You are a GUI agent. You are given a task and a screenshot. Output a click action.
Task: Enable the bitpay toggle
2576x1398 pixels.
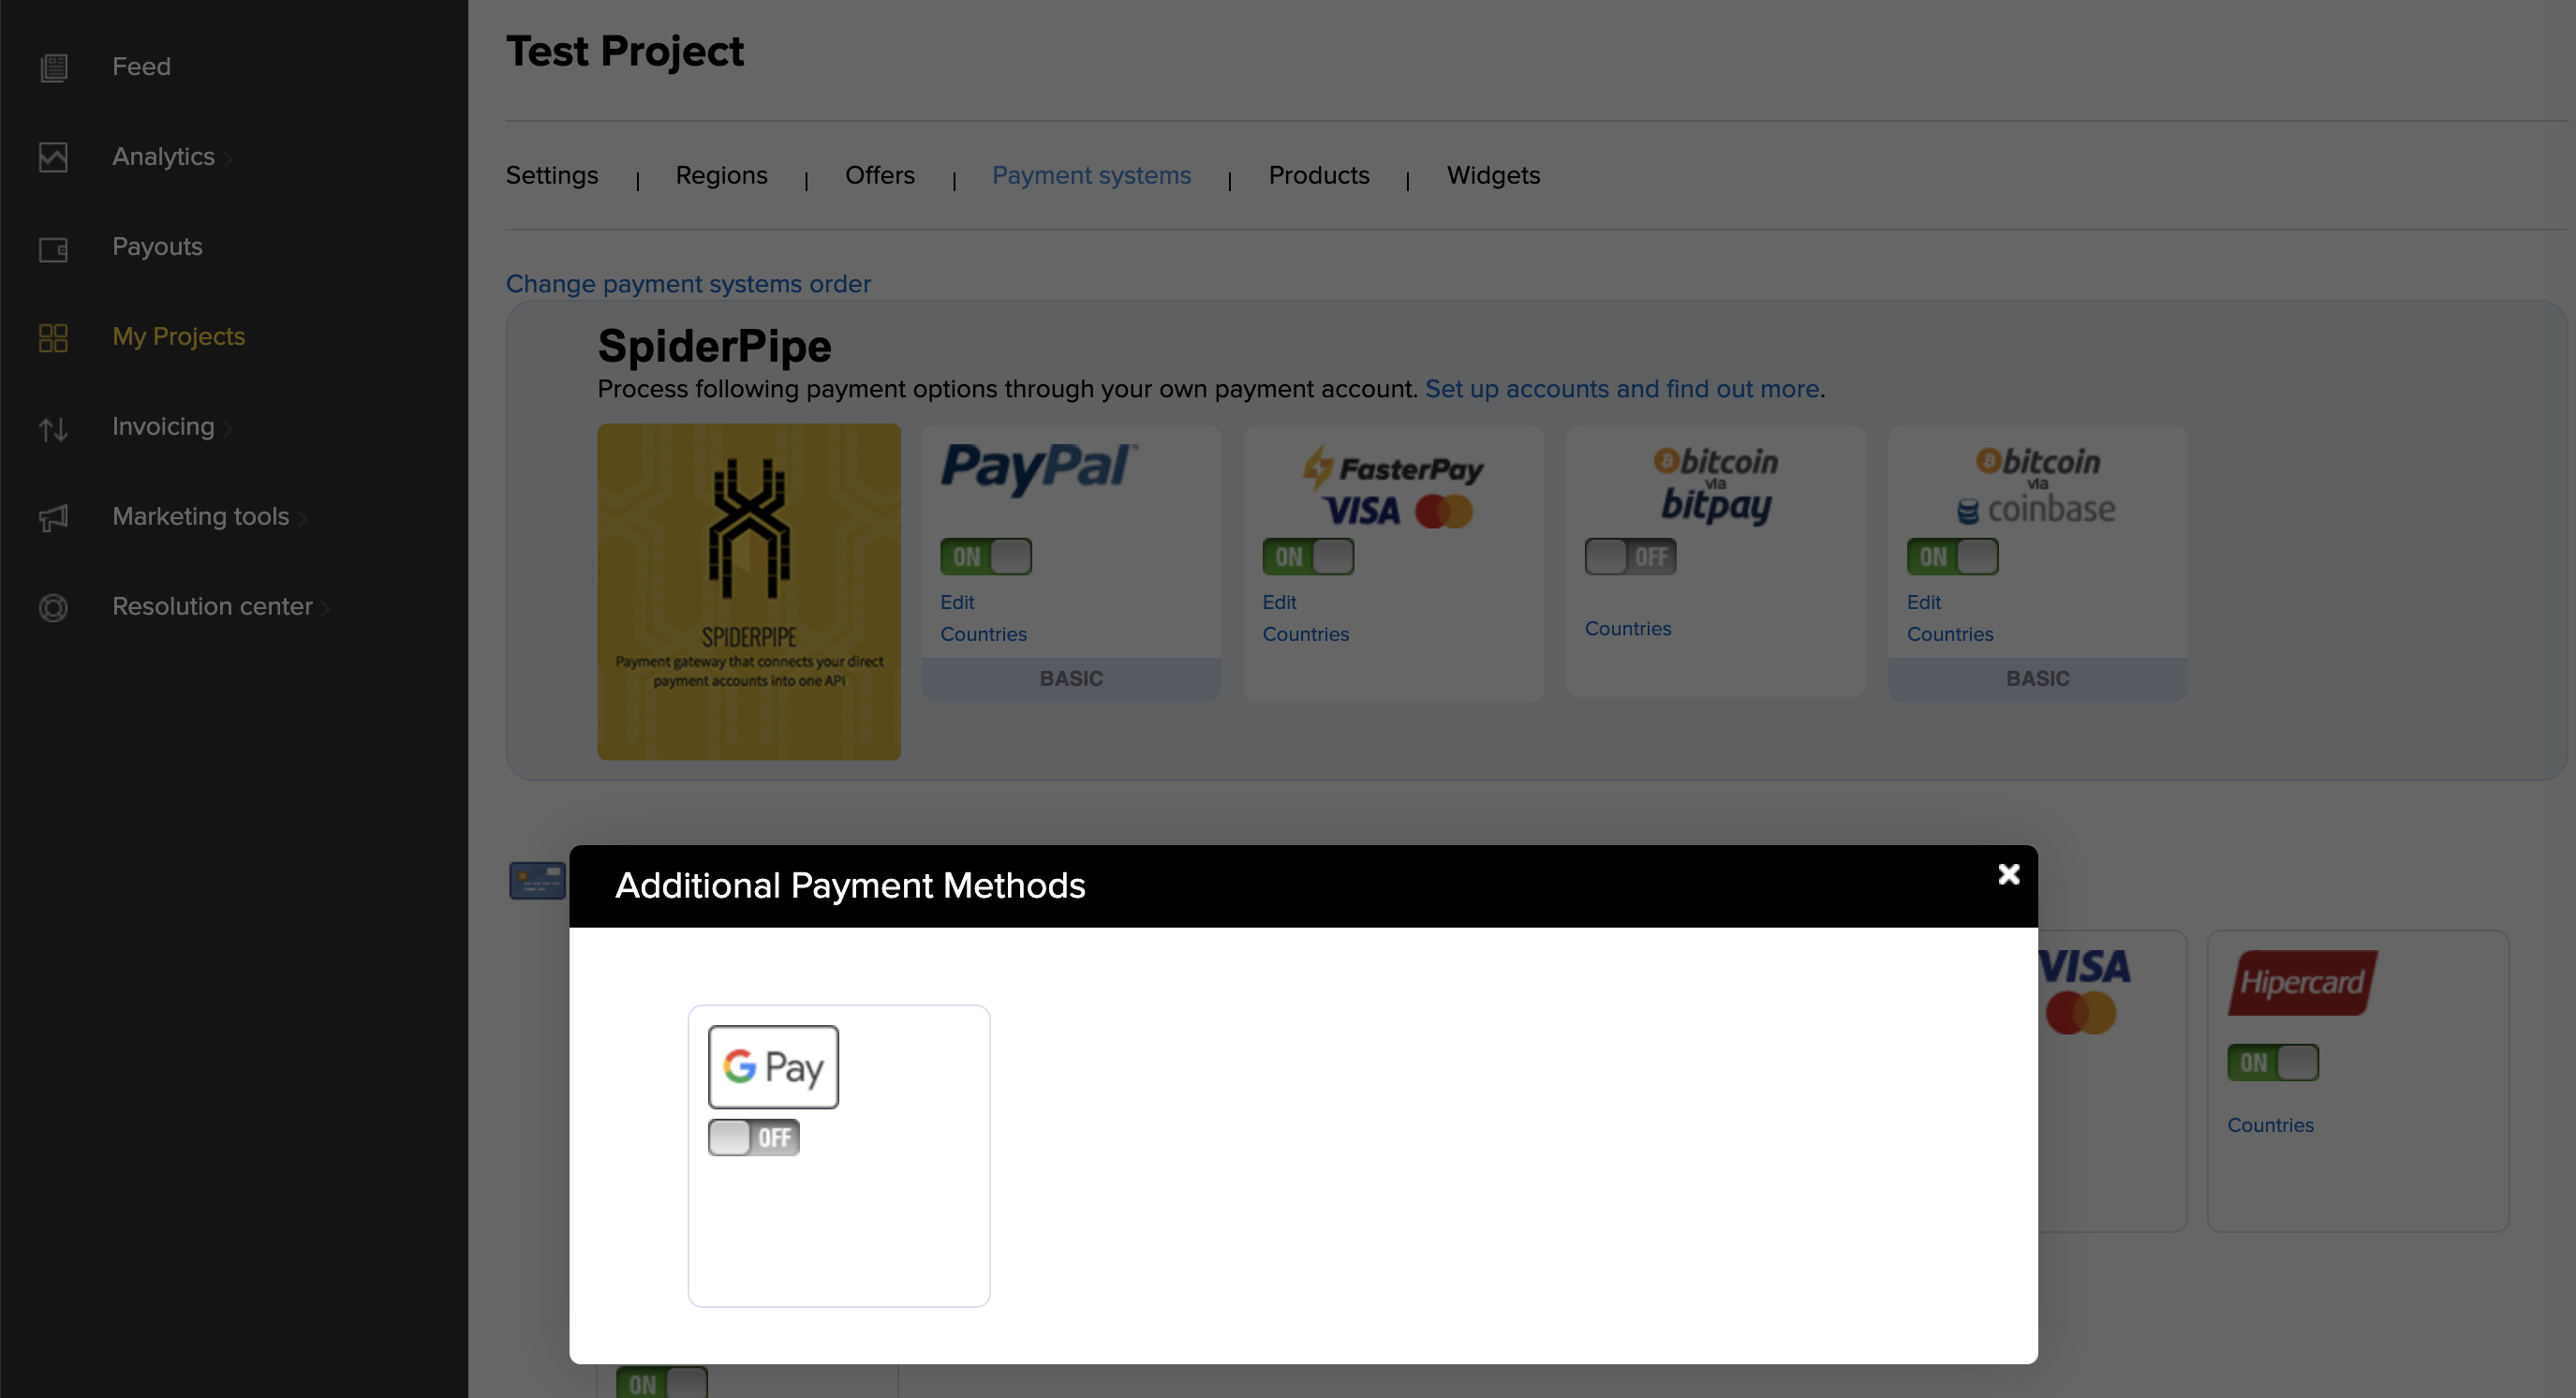pos(1630,556)
